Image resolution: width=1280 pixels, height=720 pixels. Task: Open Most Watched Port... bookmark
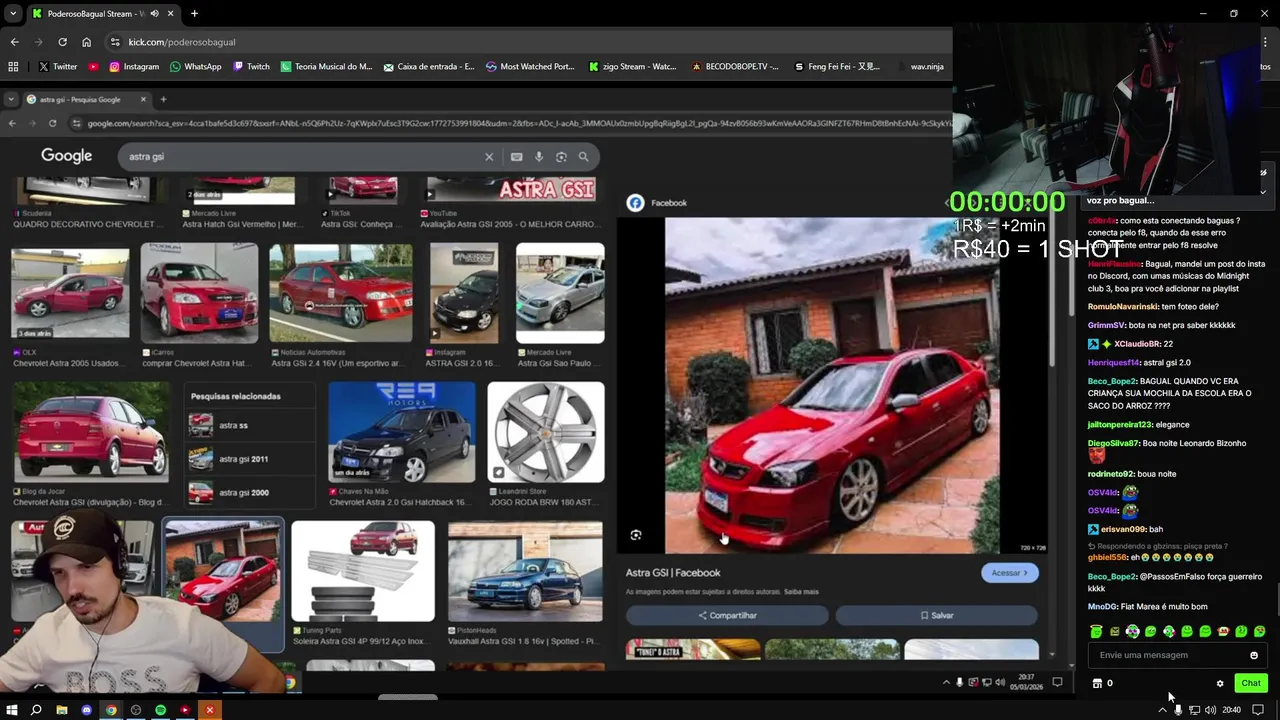pos(530,67)
